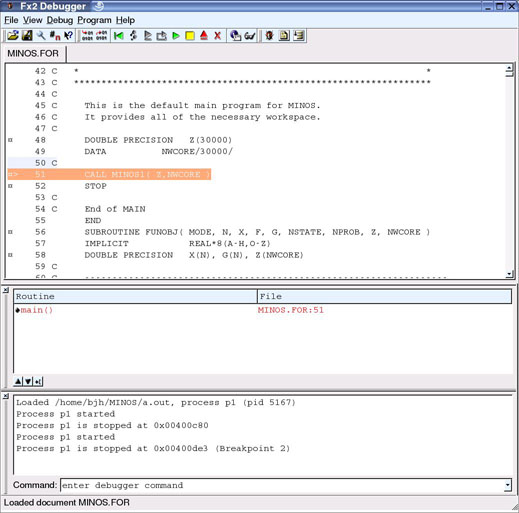Image resolution: width=519 pixels, height=513 pixels.
Task: Close the call stack panel
Action: (x=6, y=290)
